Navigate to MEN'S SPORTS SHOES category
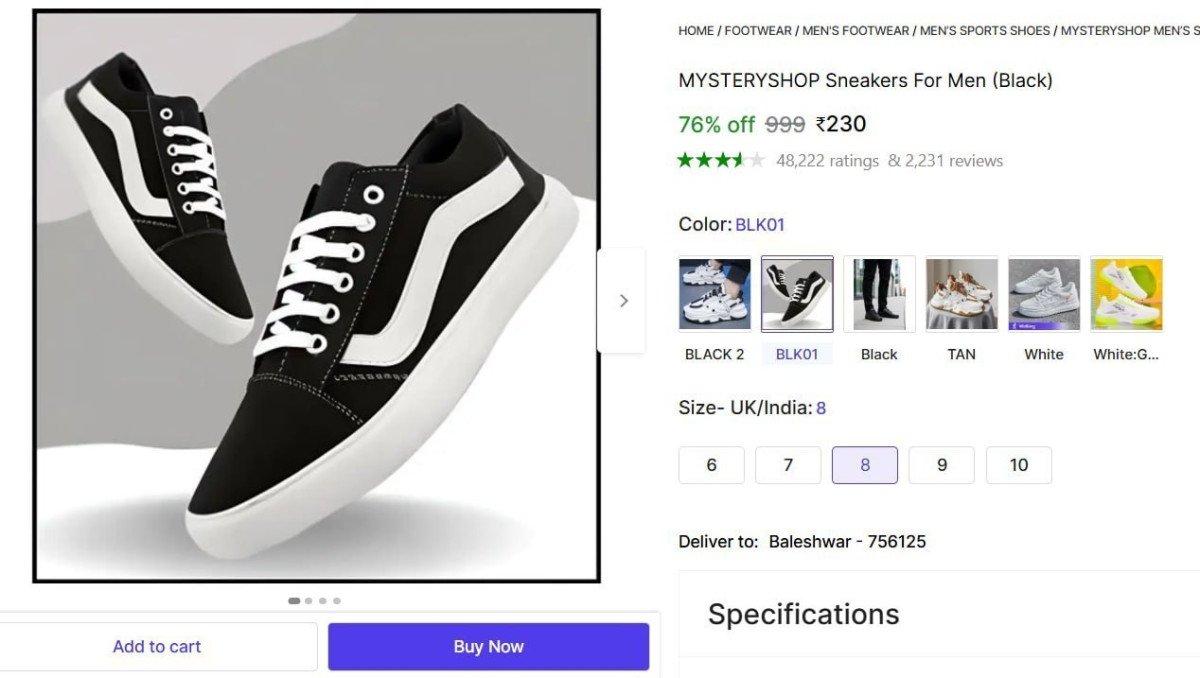The image size is (1200, 678). pos(984,31)
